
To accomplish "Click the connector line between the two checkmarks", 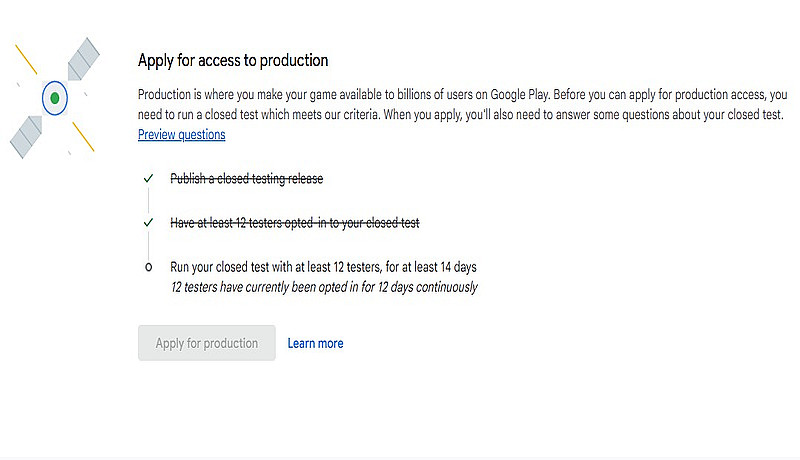I will [x=148, y=200].
